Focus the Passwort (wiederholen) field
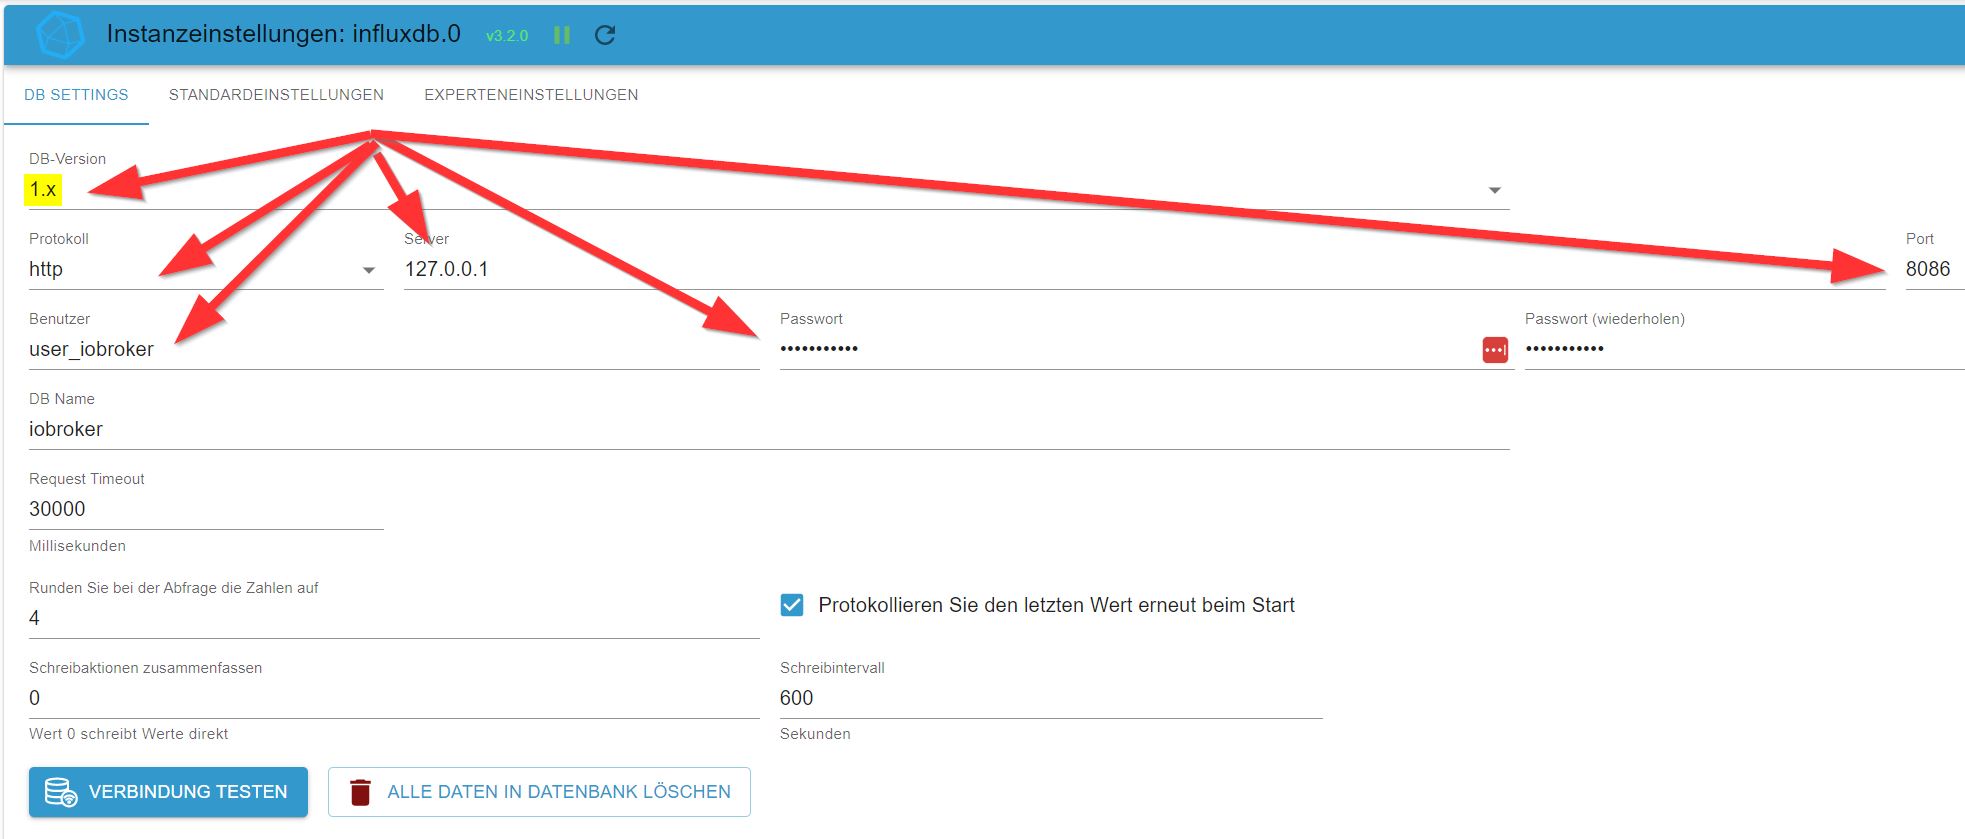This screenshot has height=839, width=1965. (1744, 349)
